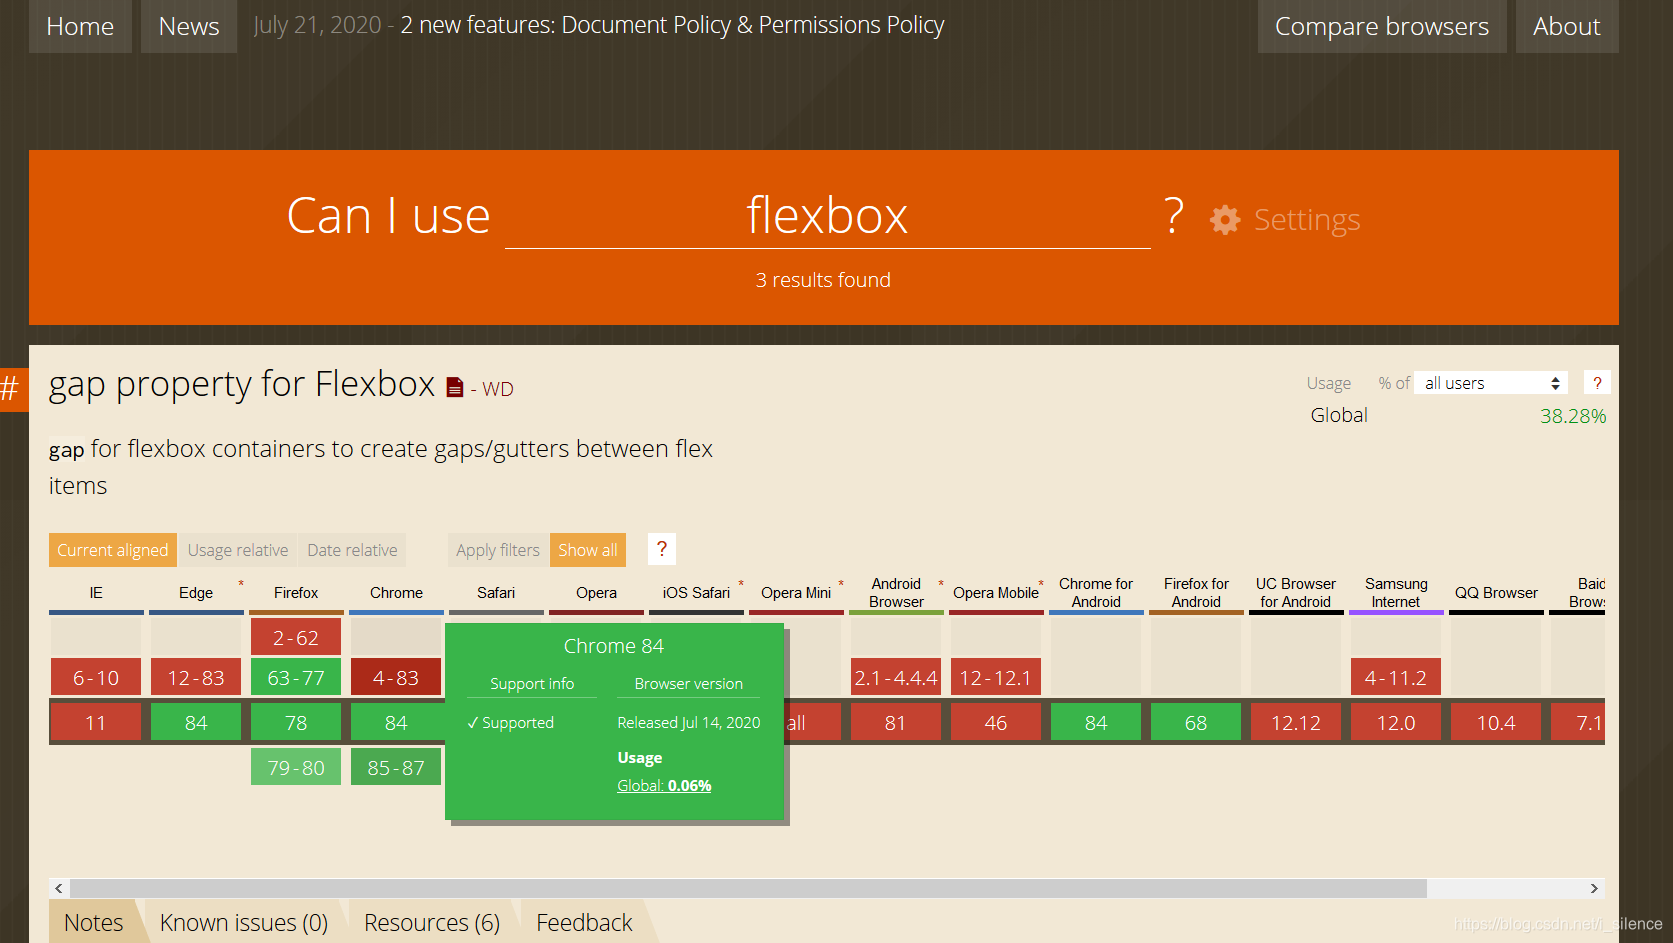This screenshot has height=943, width=1673.
Task: Click the flexbox search input field
Action: coord(828,216)
